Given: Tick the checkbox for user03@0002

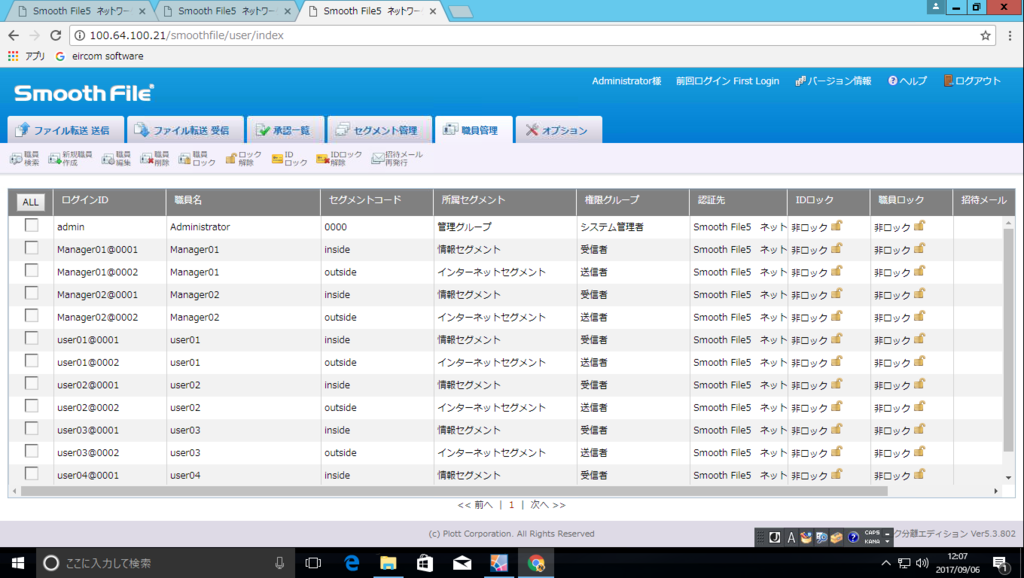Looking at the screenshot, I should click(x=31, y=451).
